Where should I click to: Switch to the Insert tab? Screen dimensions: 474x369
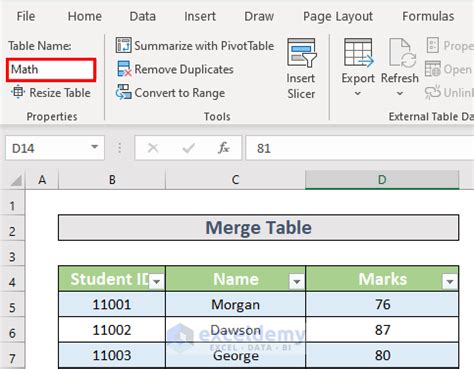coord(200,16)
